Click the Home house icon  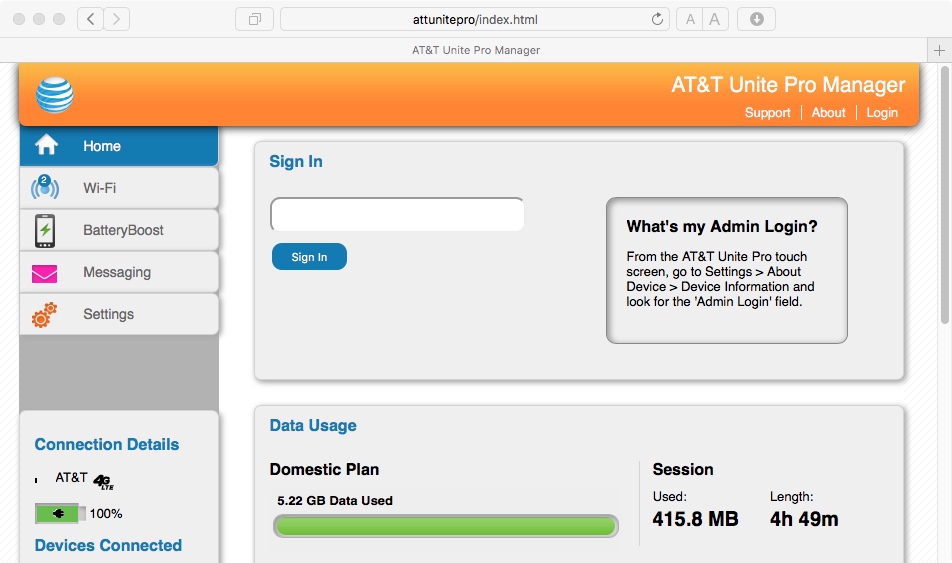click(x=46, y=146)
